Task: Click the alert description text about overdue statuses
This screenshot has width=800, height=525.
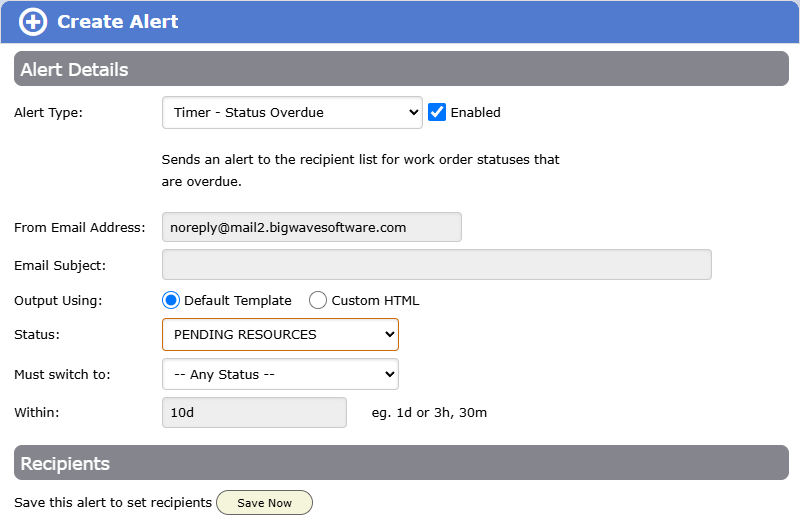Action: (360, 170)
